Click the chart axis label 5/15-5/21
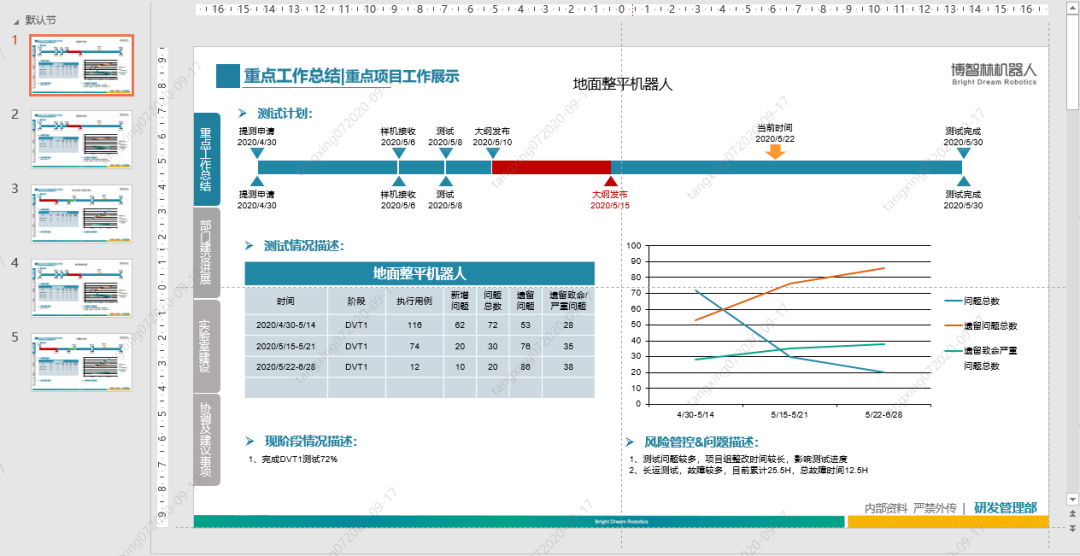The height and width of the screenshot is (556, 1080). pyautogui.click(x=789, y=415)
